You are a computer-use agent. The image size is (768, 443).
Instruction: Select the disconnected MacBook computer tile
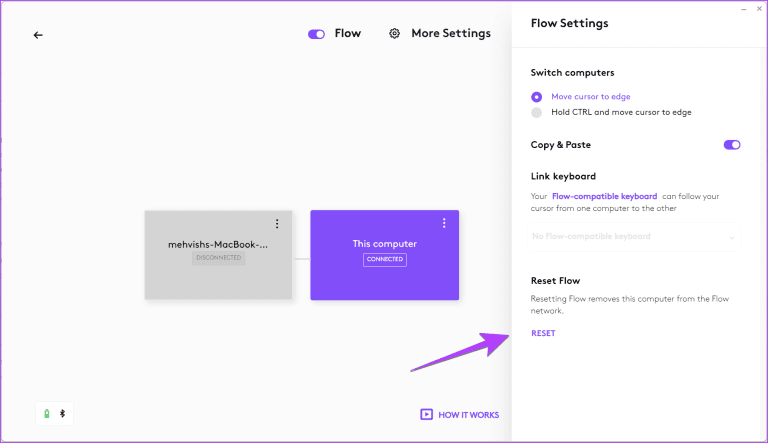point(218,255)
